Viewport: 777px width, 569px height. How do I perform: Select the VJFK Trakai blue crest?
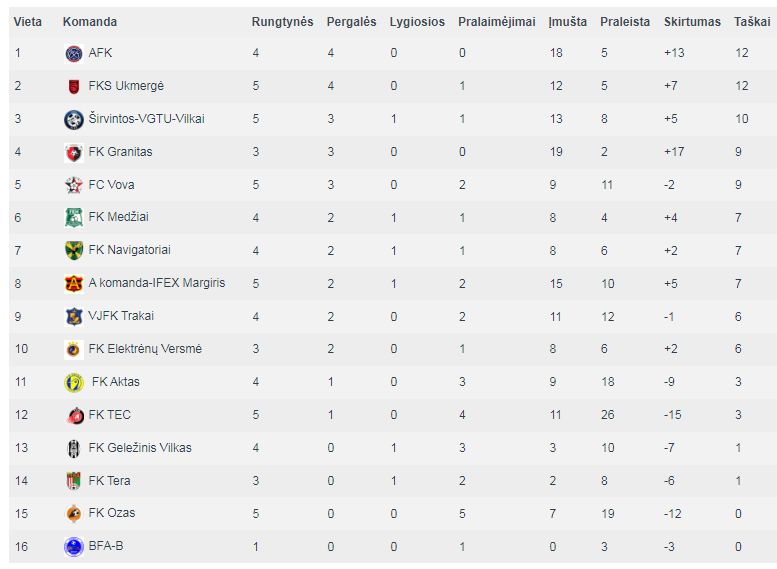tap(74, 316)
